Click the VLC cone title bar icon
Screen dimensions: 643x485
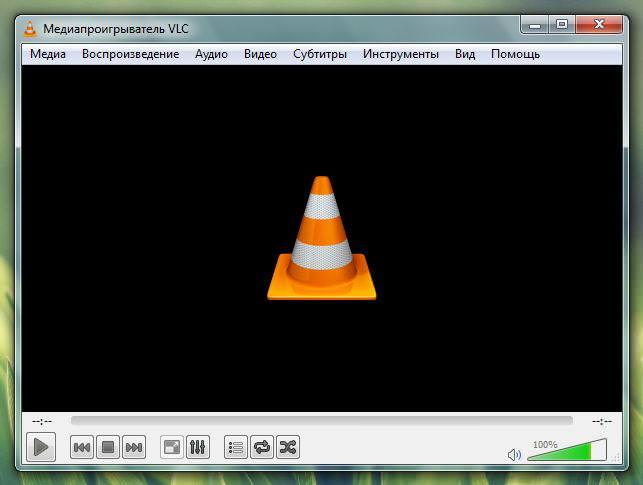pos(30,29)
